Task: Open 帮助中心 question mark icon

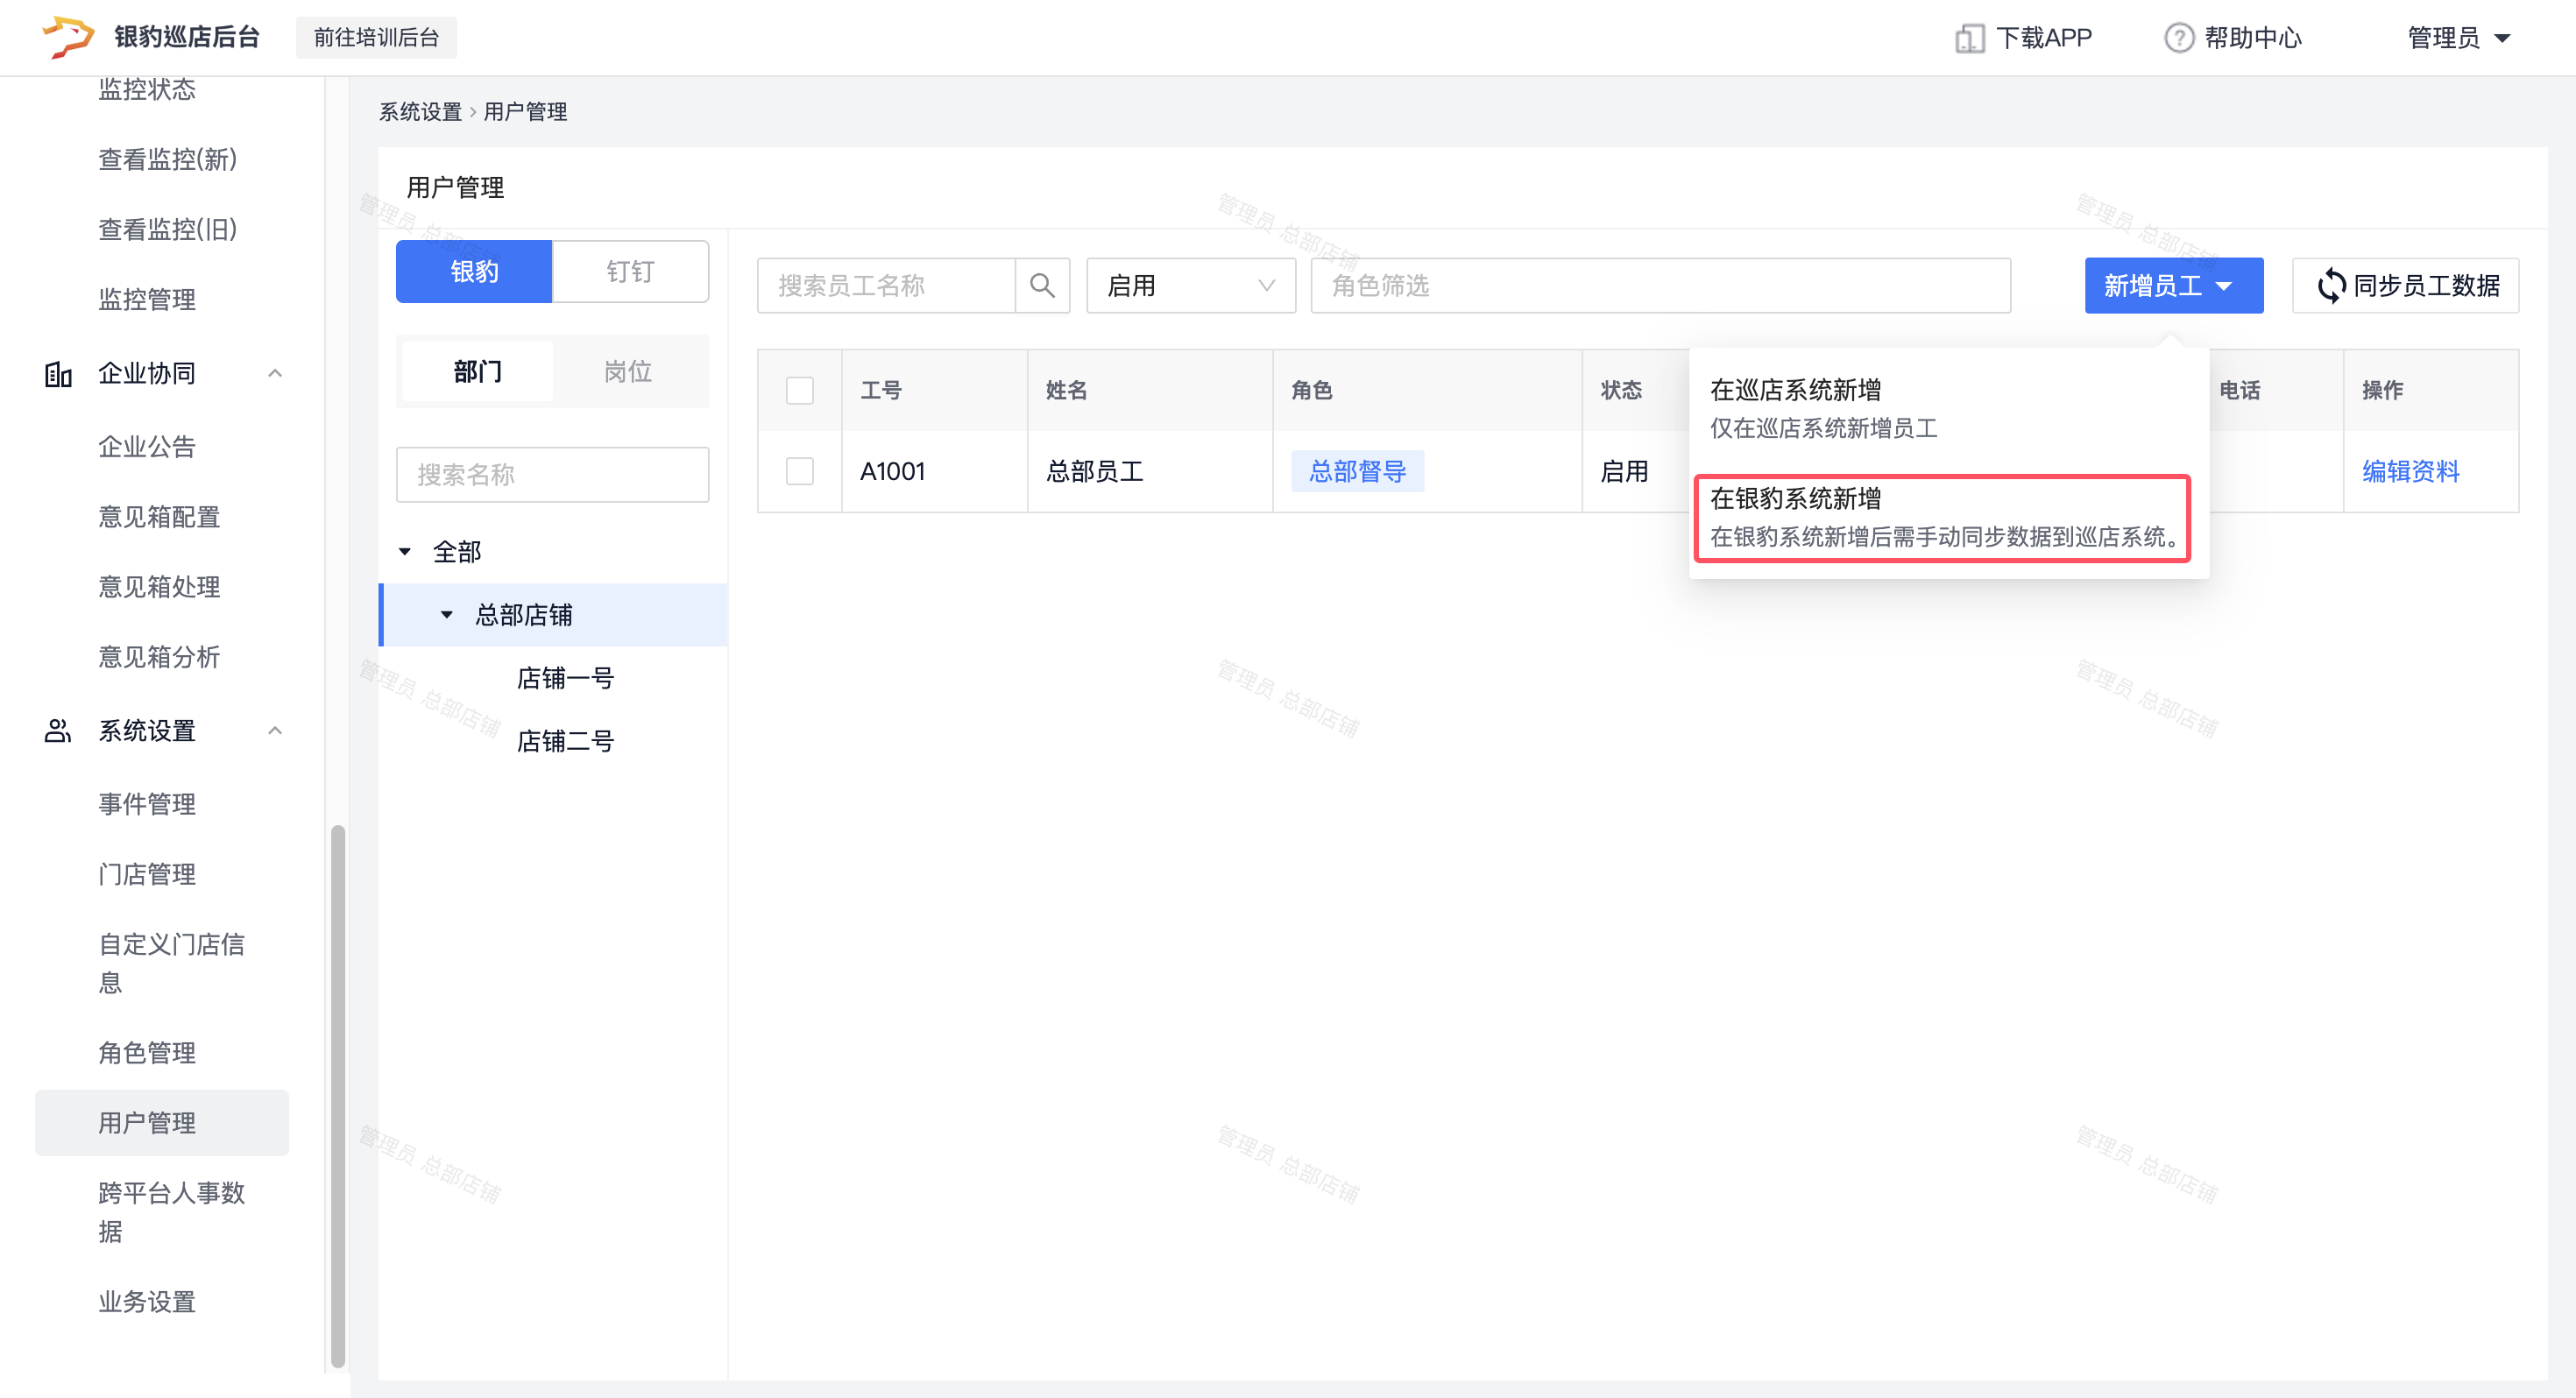Action: coord(2178,38)
